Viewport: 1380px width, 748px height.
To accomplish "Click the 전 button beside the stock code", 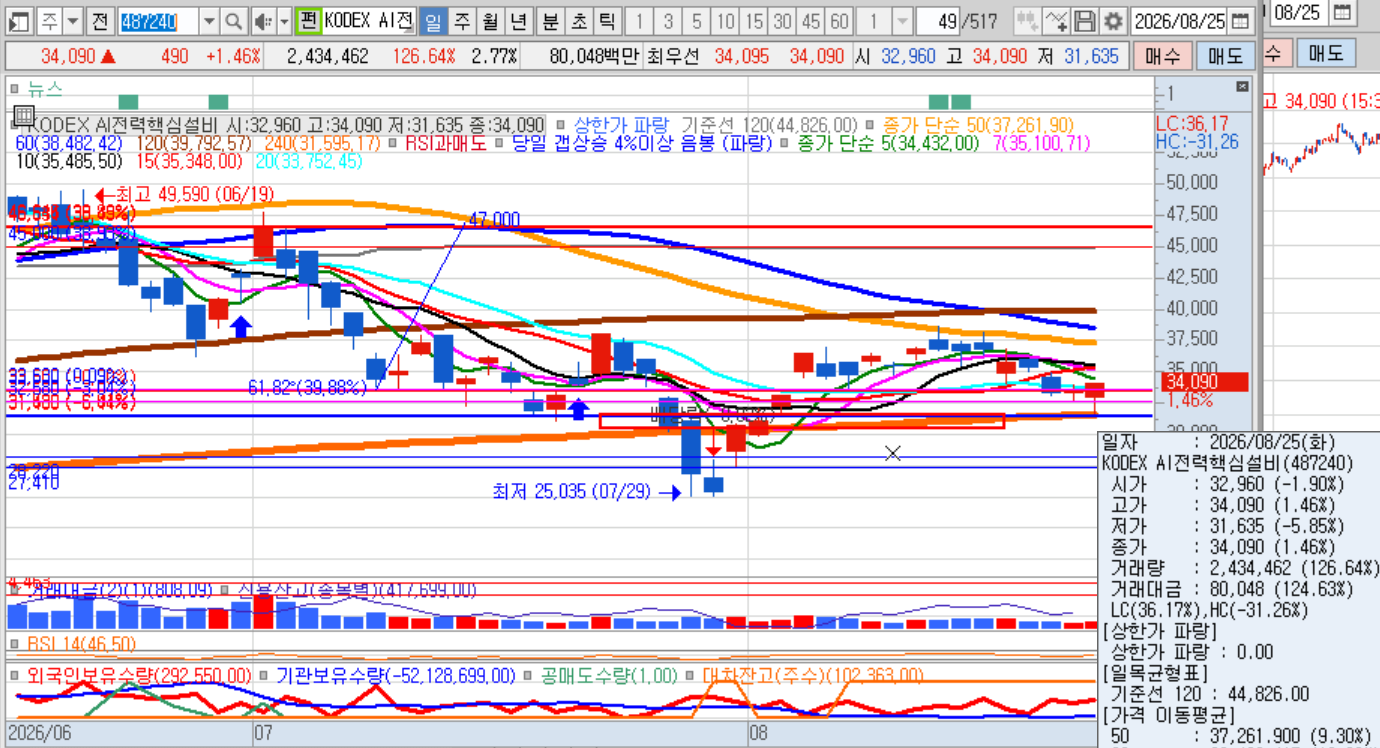I will pyautogui.click(x=99, y=21).
